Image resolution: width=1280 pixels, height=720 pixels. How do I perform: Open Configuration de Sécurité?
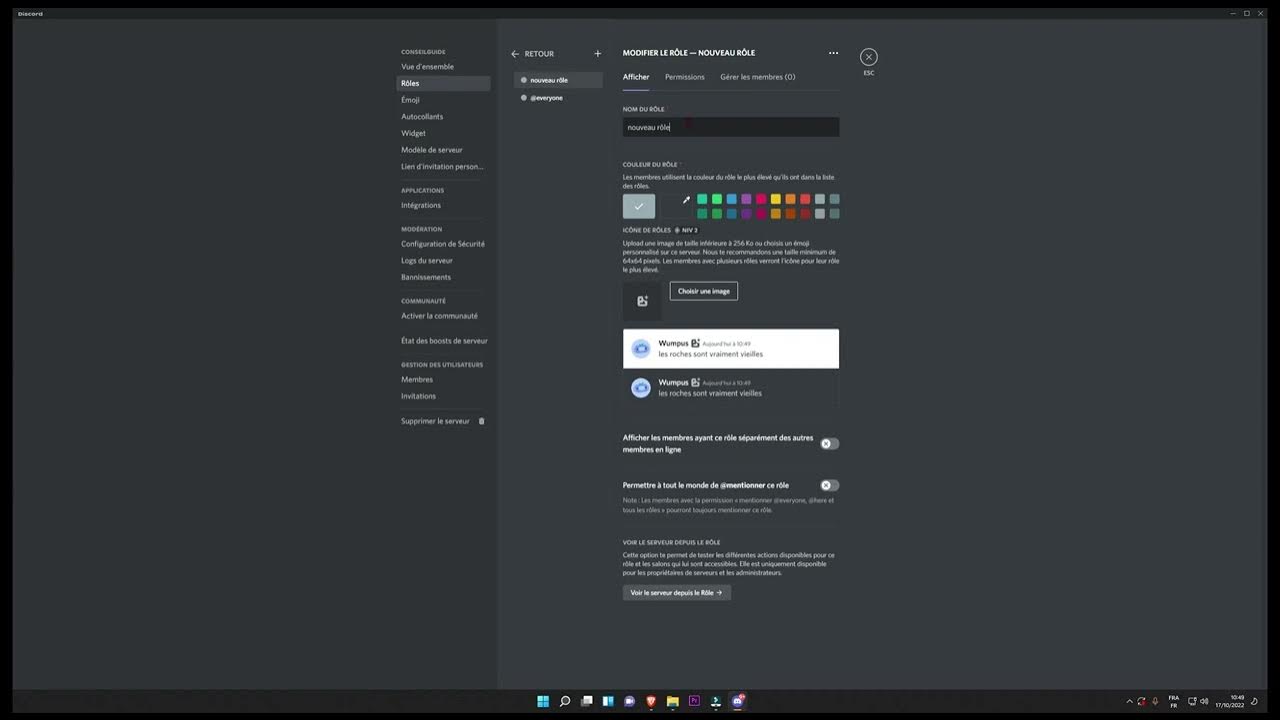pyautogui.click(x=443, y=244)
